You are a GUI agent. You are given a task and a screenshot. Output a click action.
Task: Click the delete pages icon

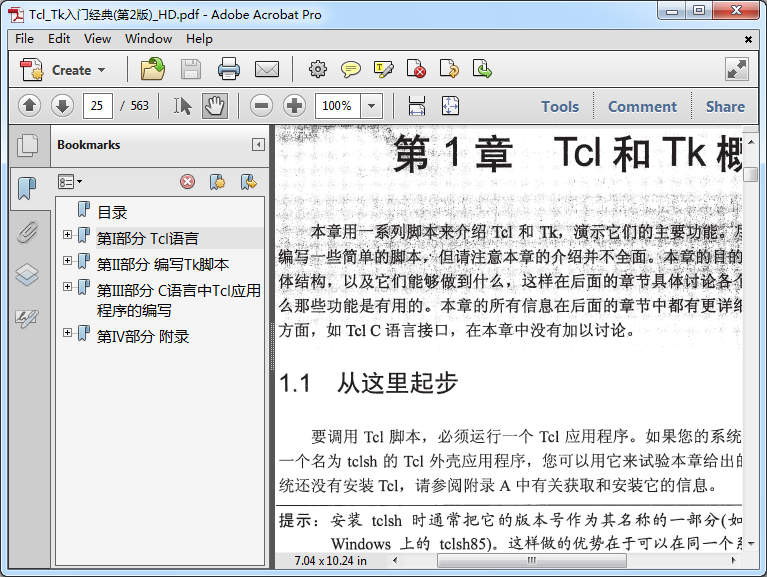(x=416, y=69)
